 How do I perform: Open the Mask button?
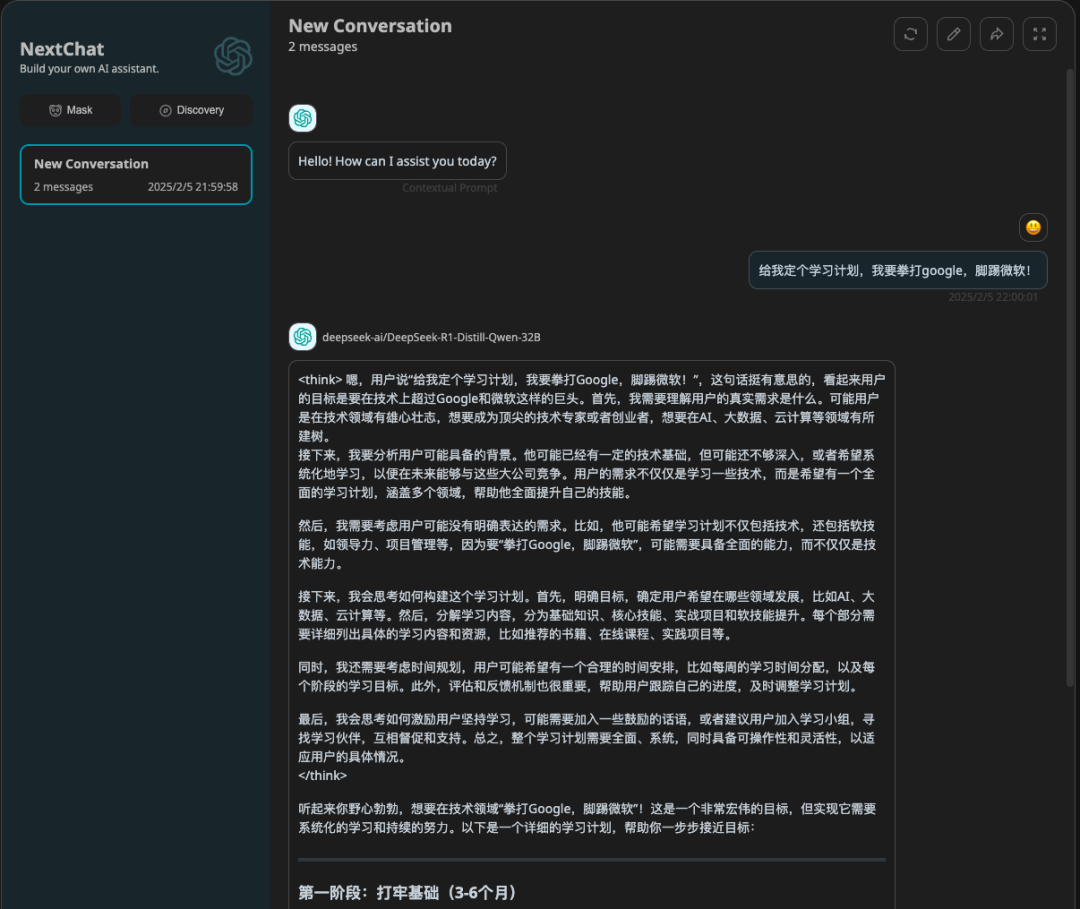pos(70,110)
